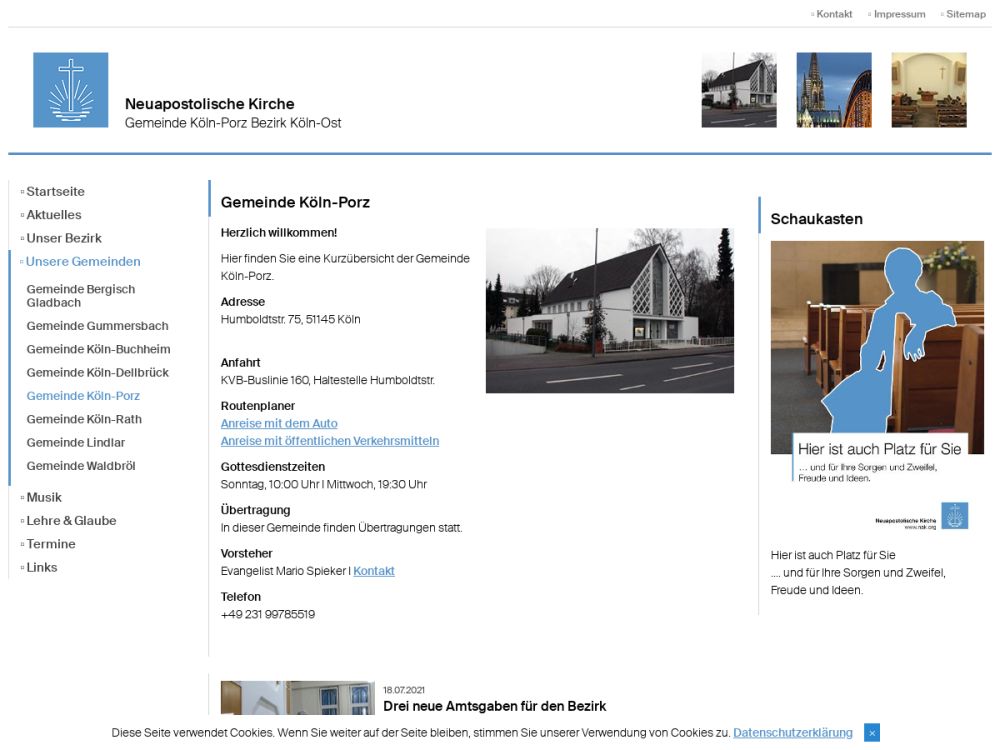The height and width of the screenshot is (750, 1000).
Task: Open the Datenschutzerklärung link
Action: [792, 733]
